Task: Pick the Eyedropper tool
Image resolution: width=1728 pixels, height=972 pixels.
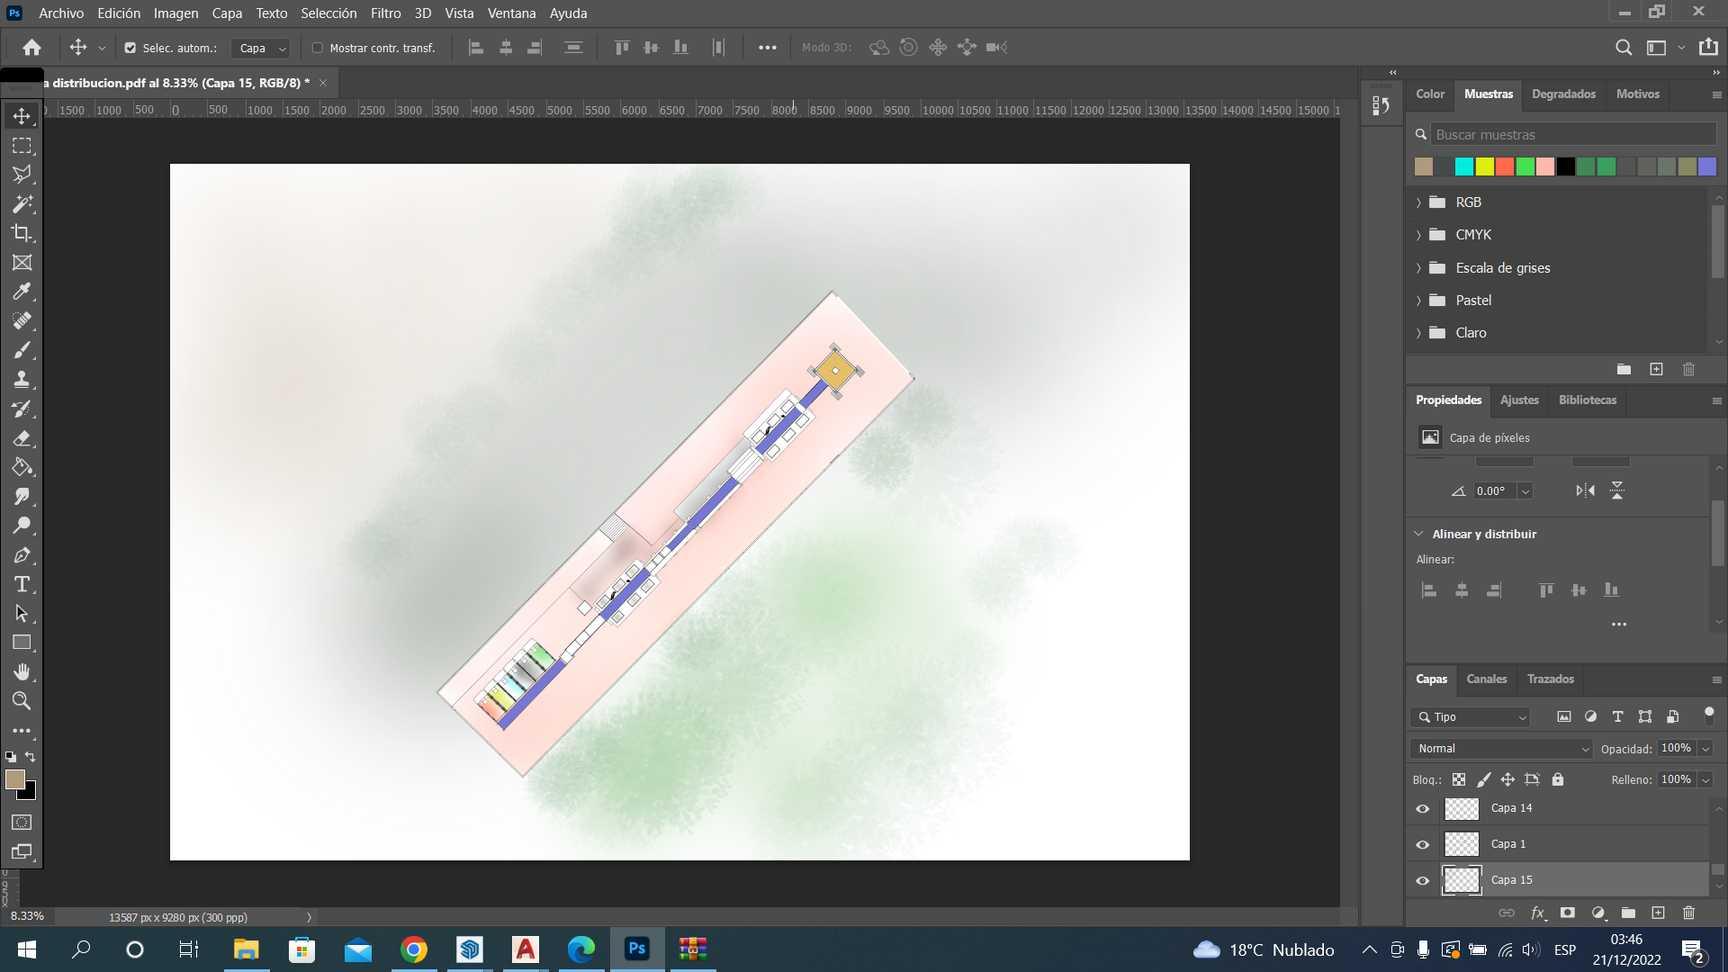Action: point(22,292)
